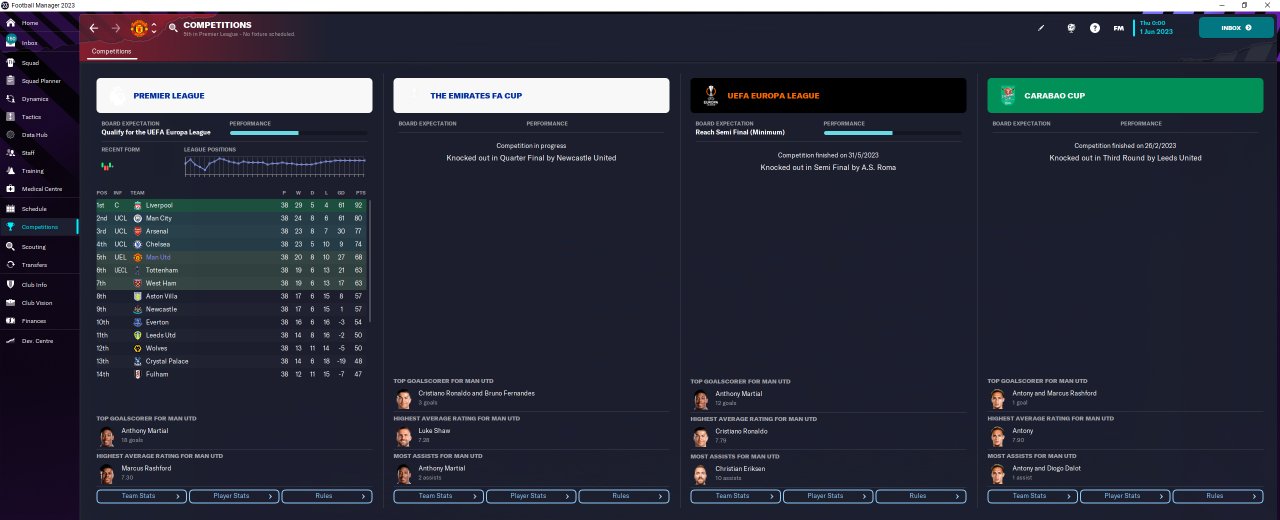Open the FM menu
This screenshot has height=520, width=1280.
(1119, 28)
